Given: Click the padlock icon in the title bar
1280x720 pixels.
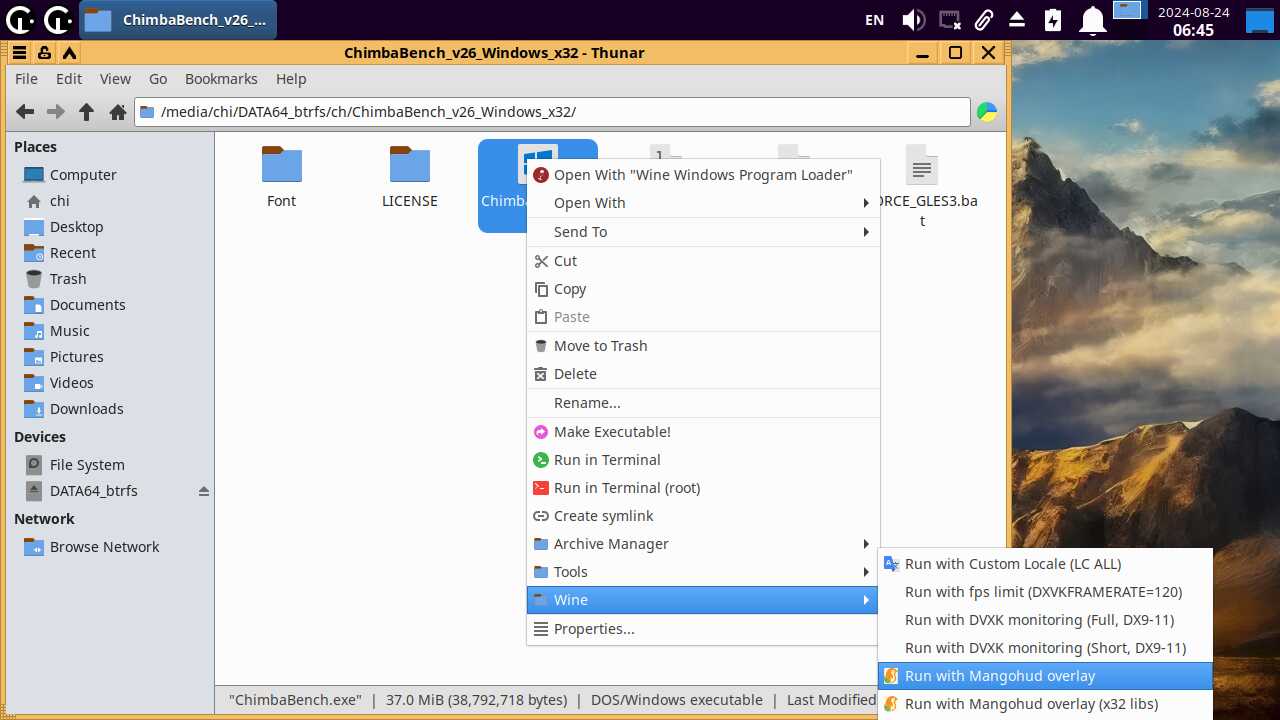Looking at the screenshot, I should tap(44, 53).
